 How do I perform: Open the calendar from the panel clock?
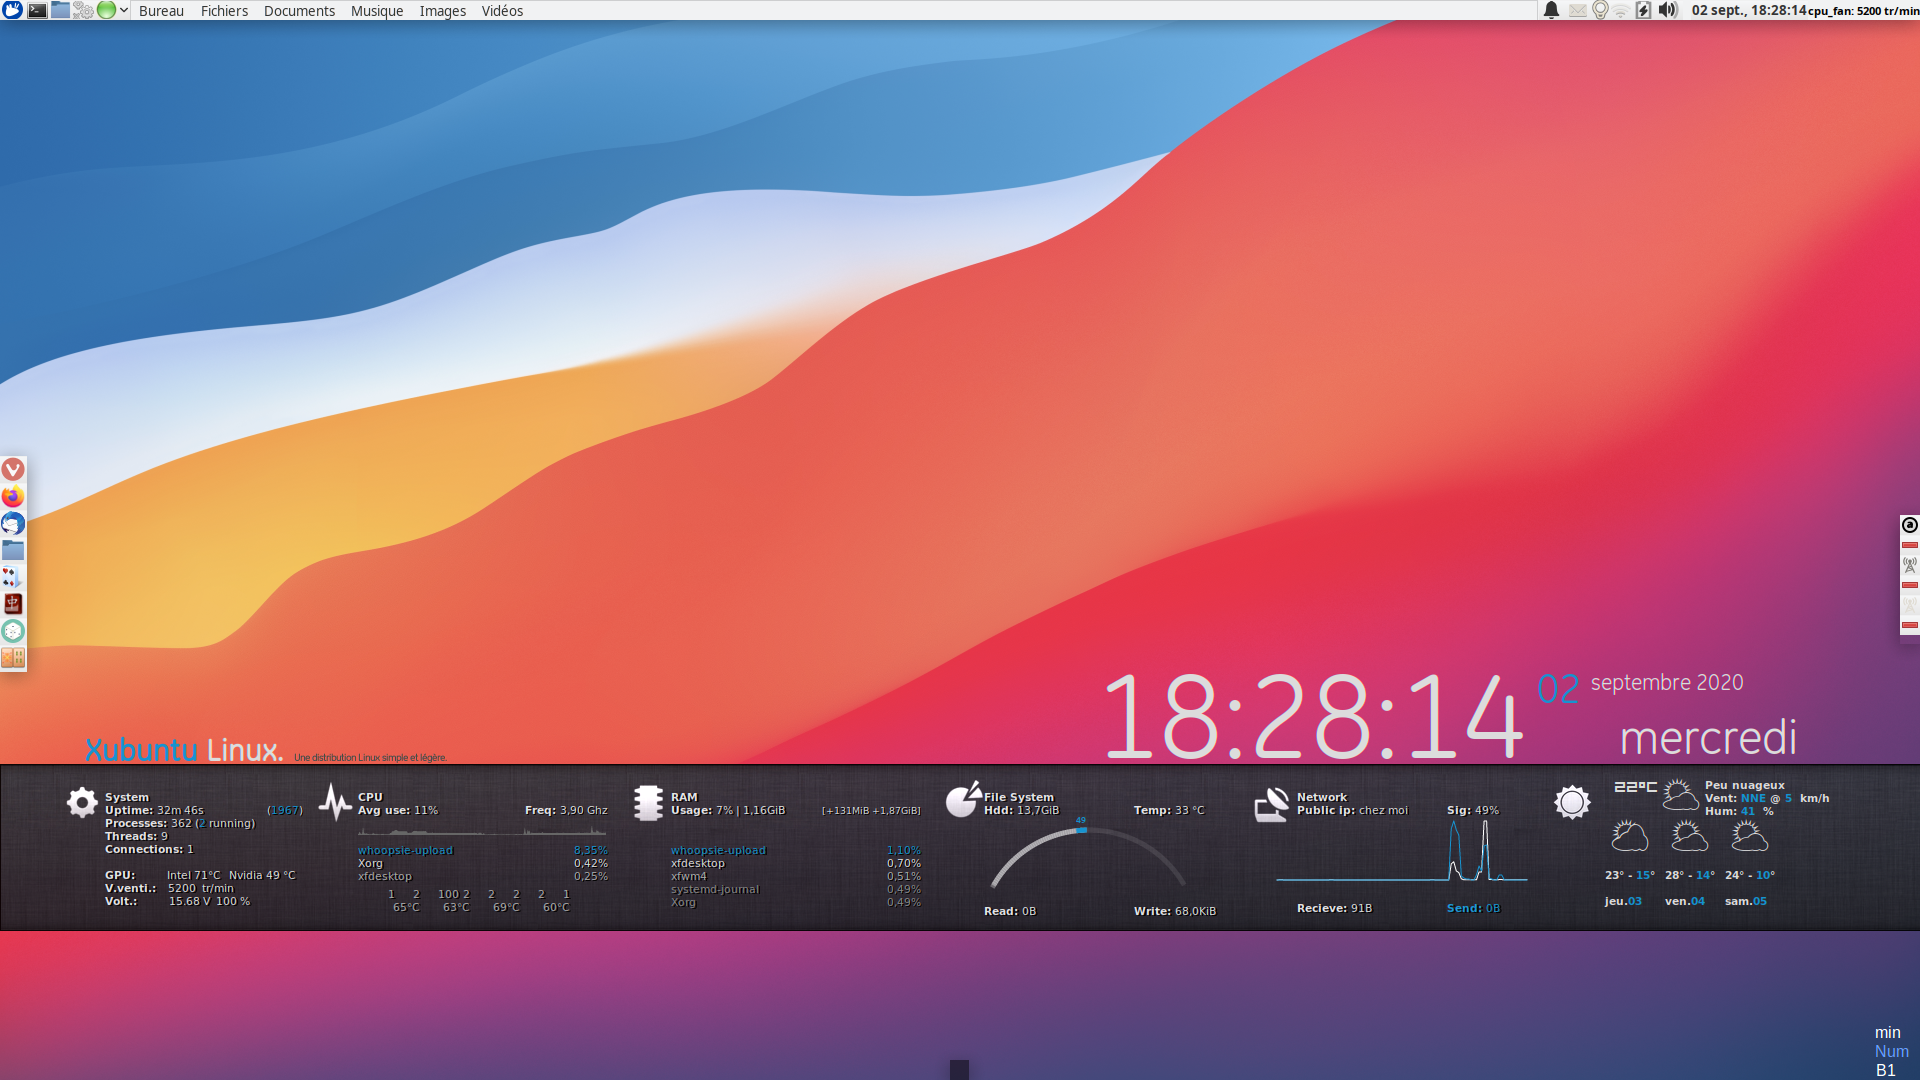pyautogui.click(x=1748, y=11)
